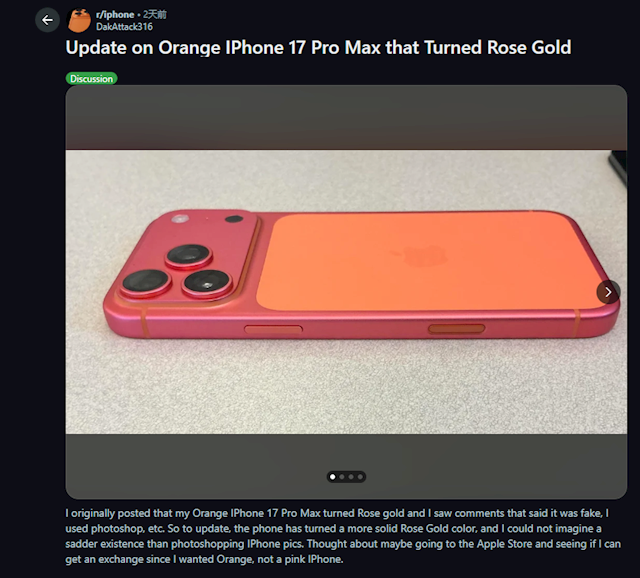Switch to the third gallery page dot
This screenshot has height=578, width=640.
coord(351,477)
